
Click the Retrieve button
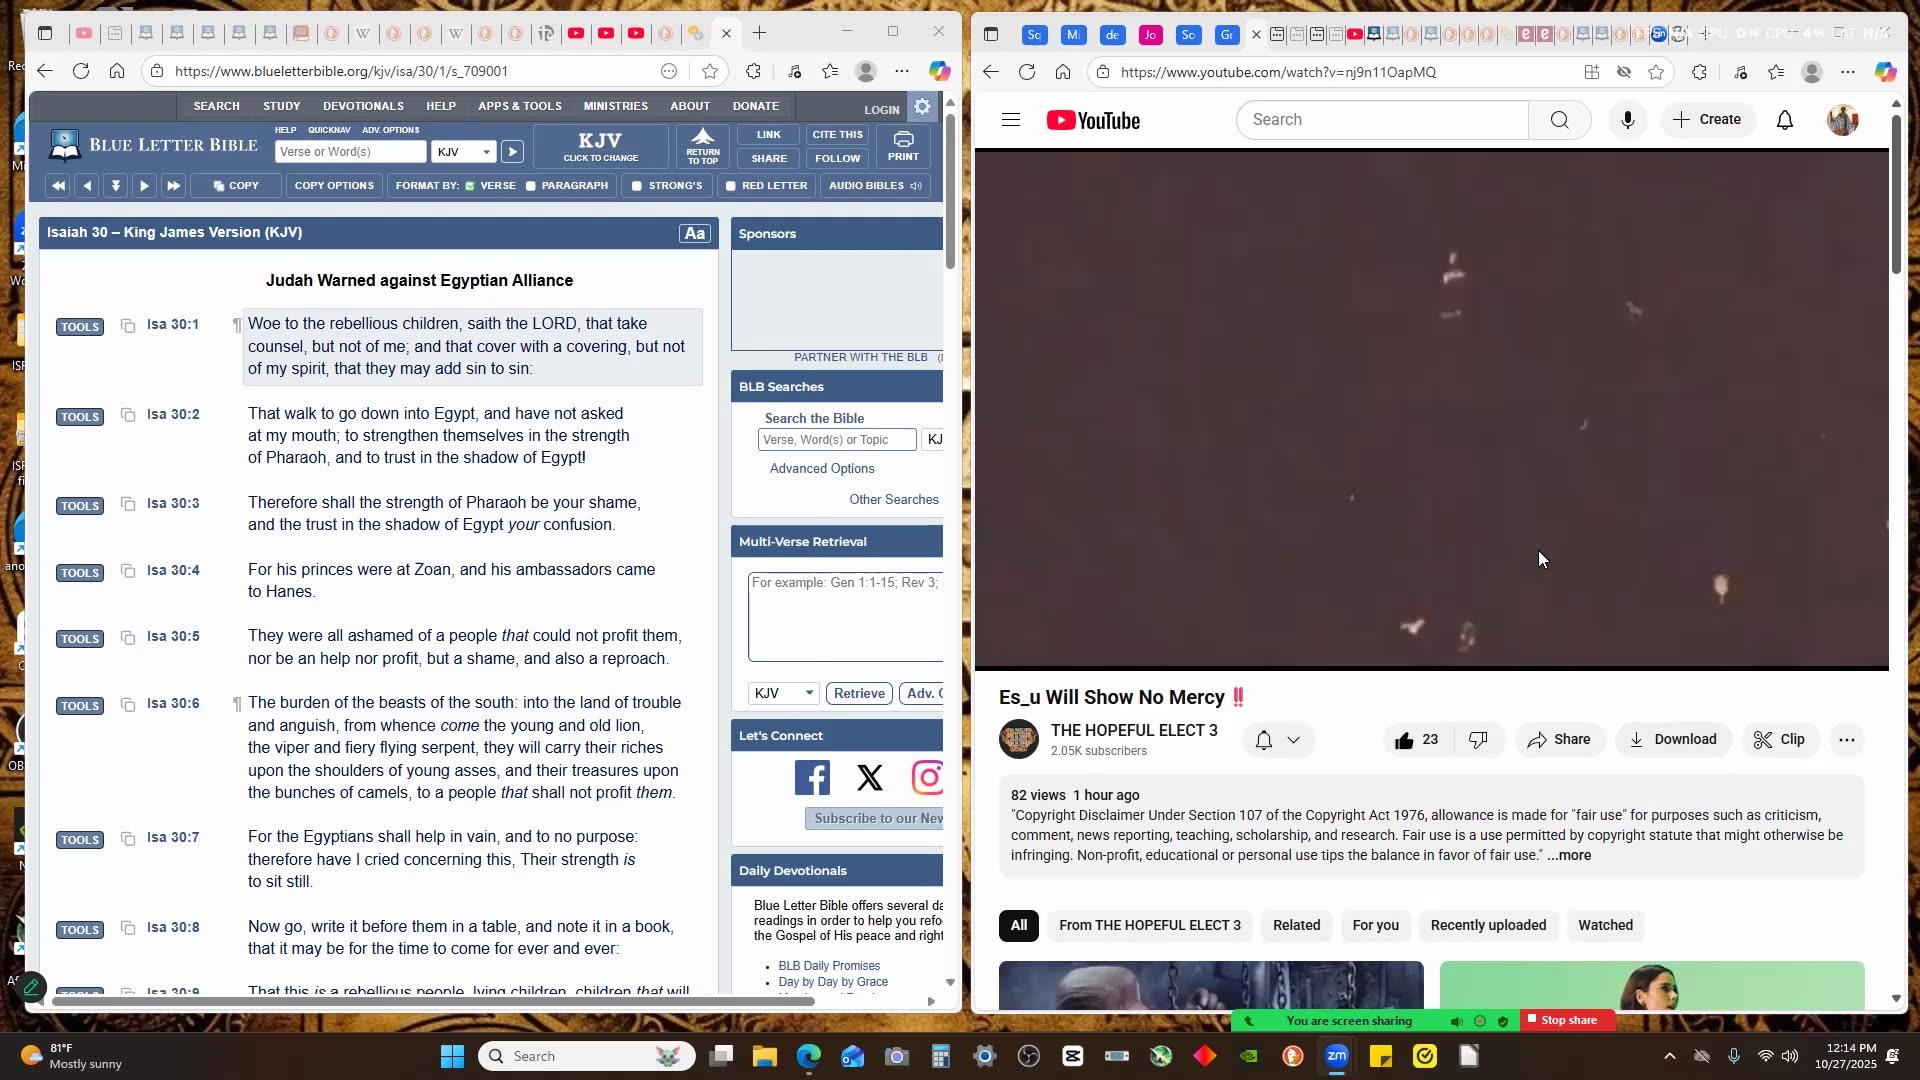[859, 693]
